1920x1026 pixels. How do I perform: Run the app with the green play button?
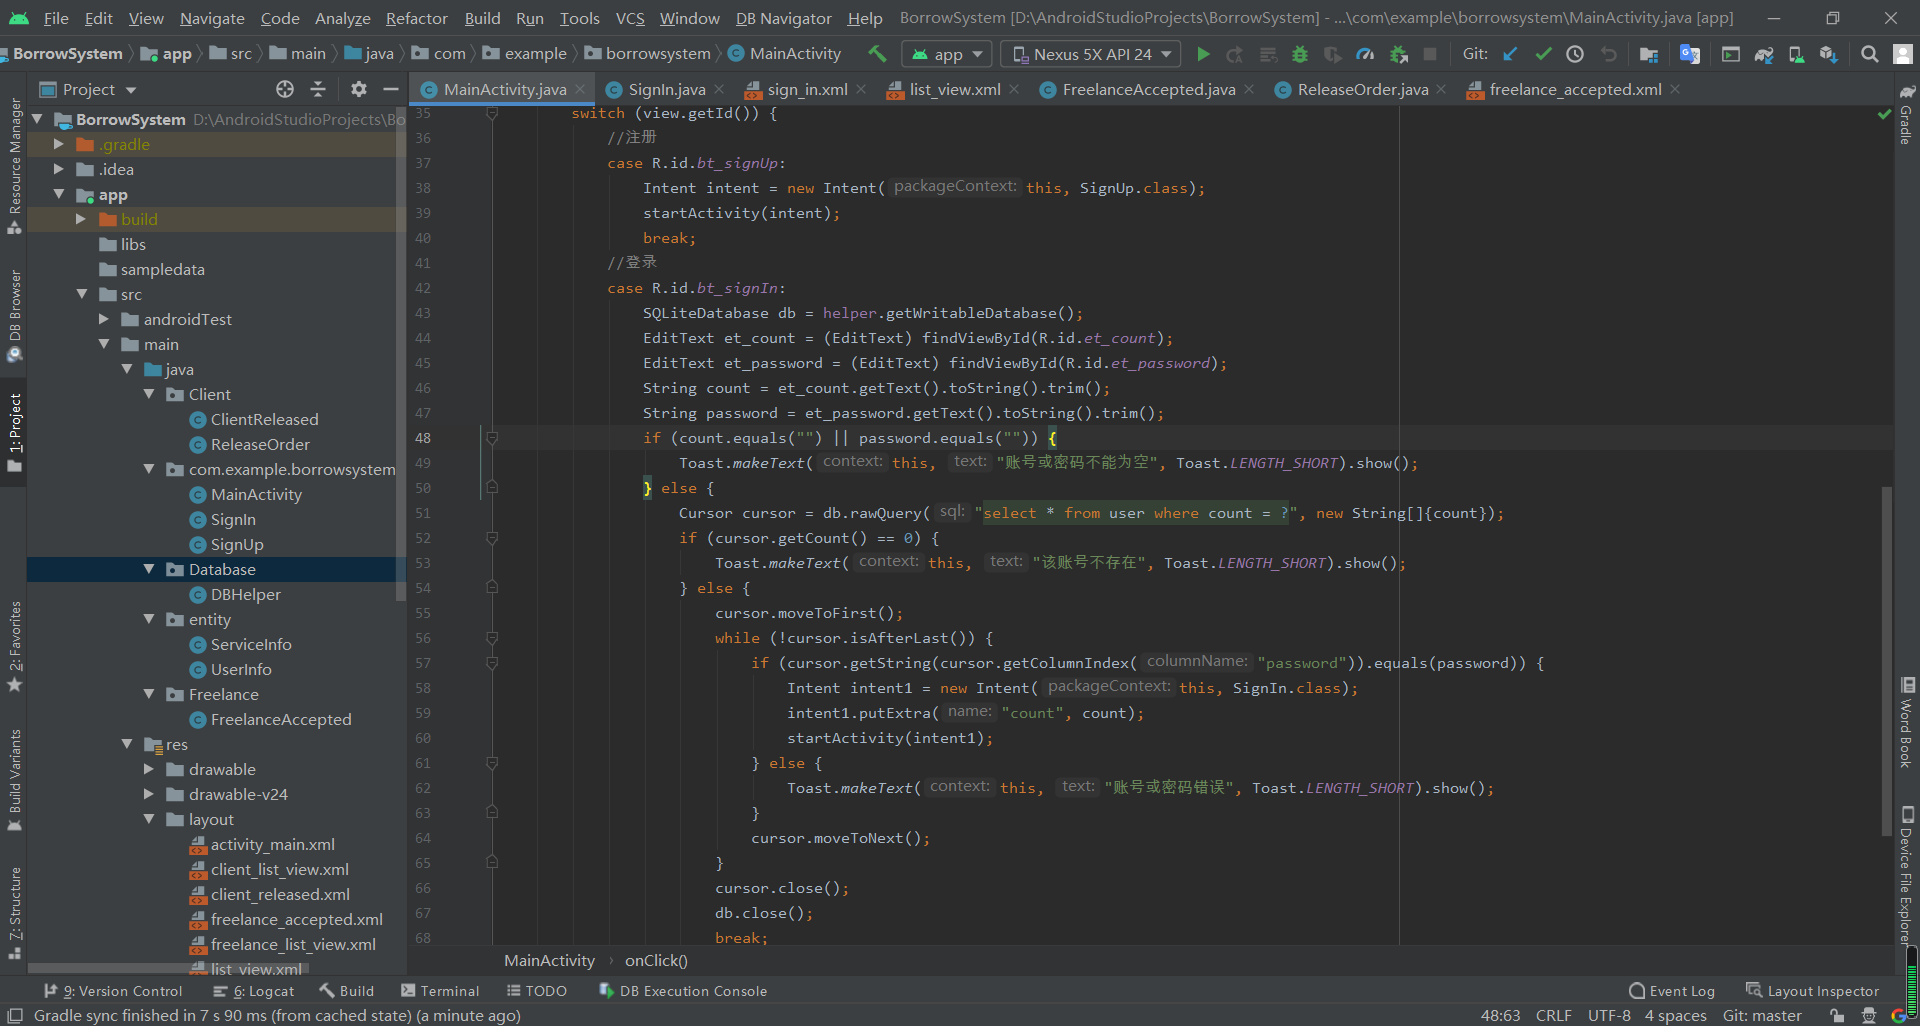1203,54
